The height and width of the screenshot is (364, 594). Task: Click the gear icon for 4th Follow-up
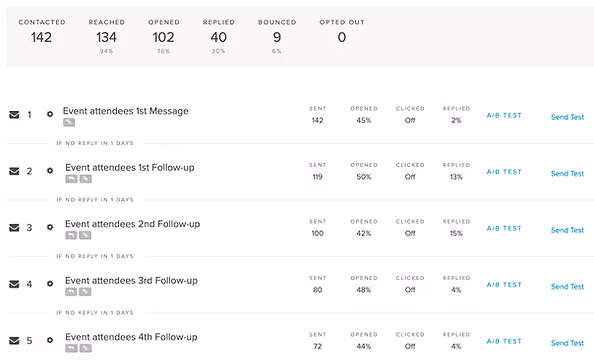(50, 340)
